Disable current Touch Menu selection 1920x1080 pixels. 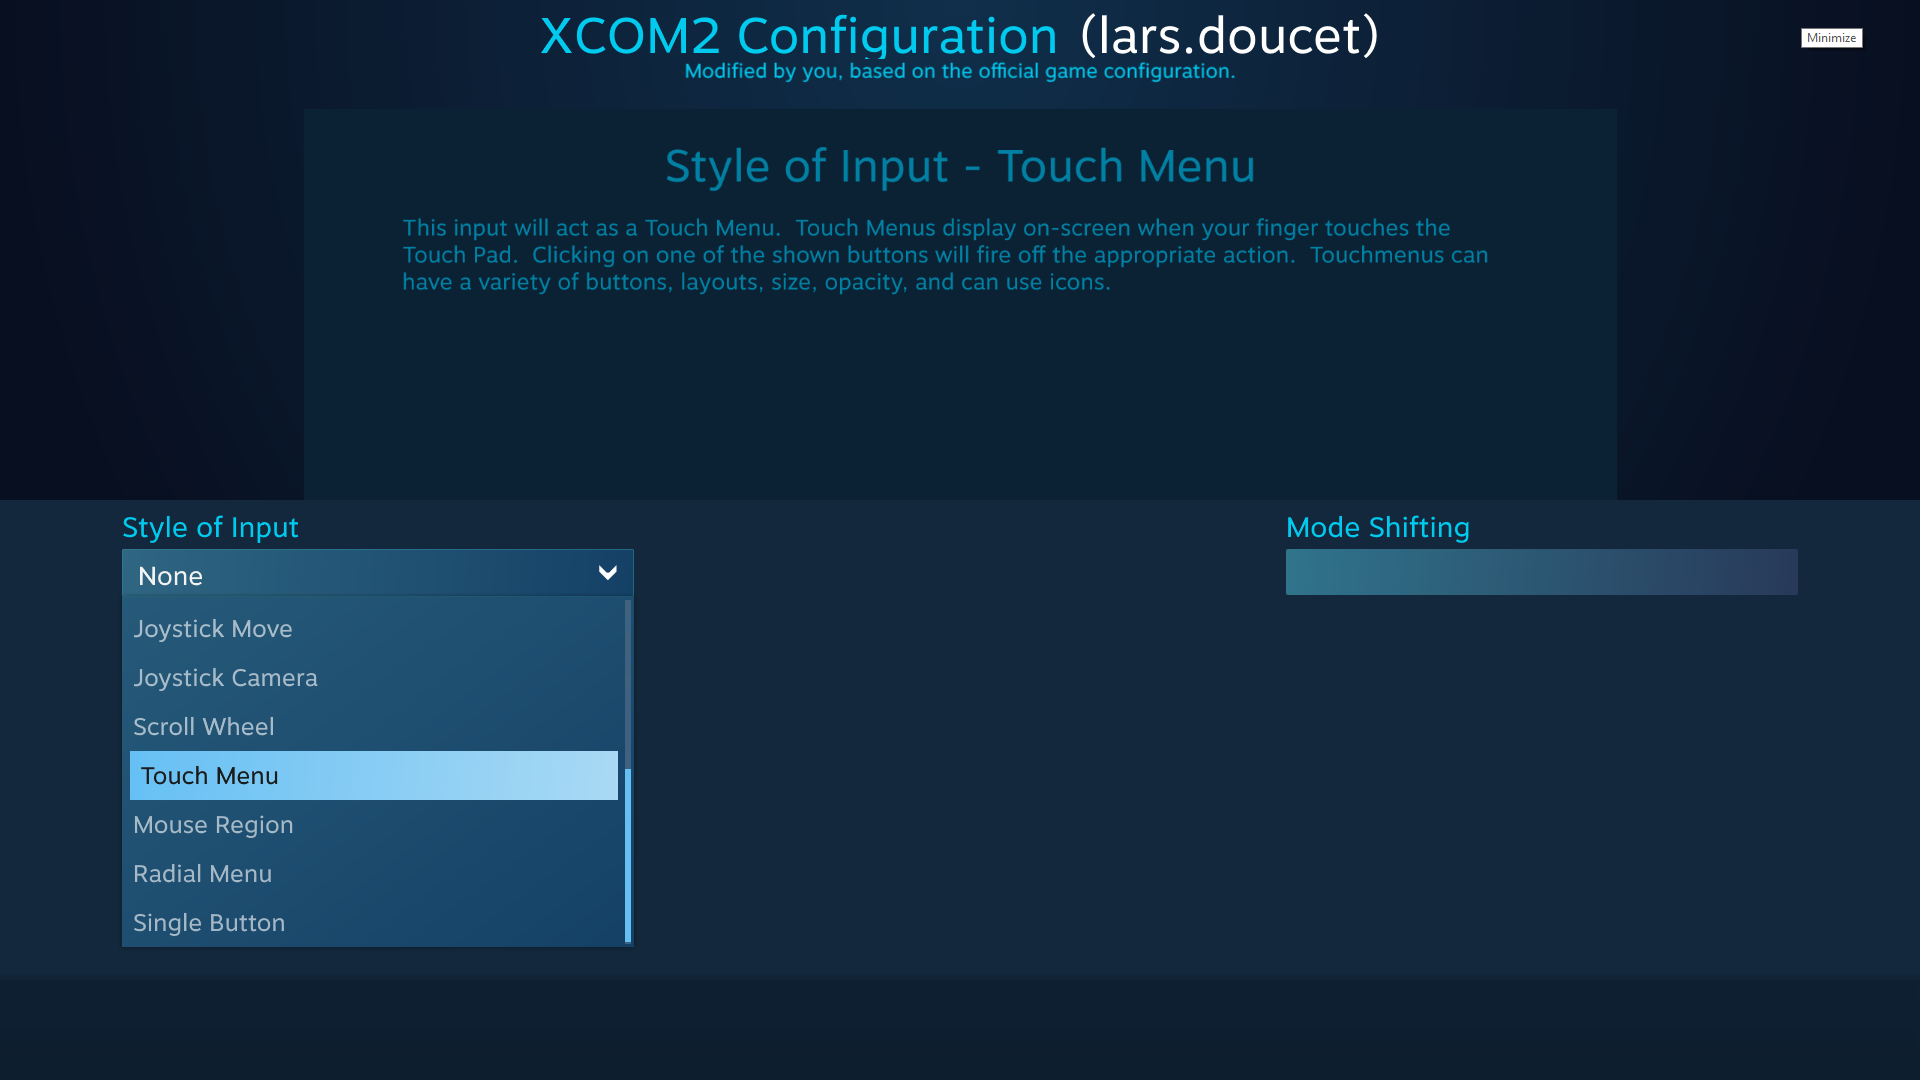376,575
